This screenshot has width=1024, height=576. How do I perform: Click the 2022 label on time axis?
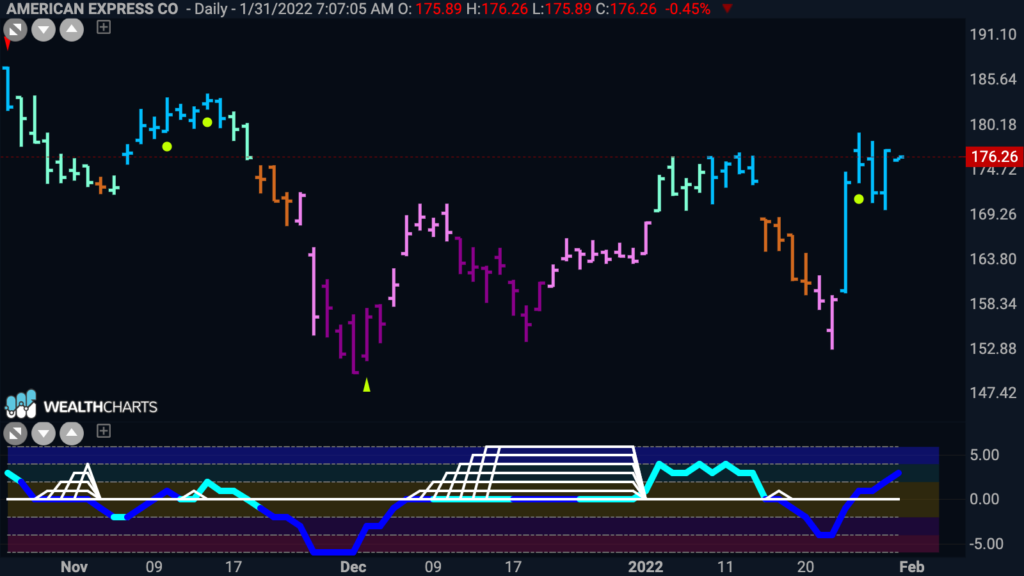645,567
